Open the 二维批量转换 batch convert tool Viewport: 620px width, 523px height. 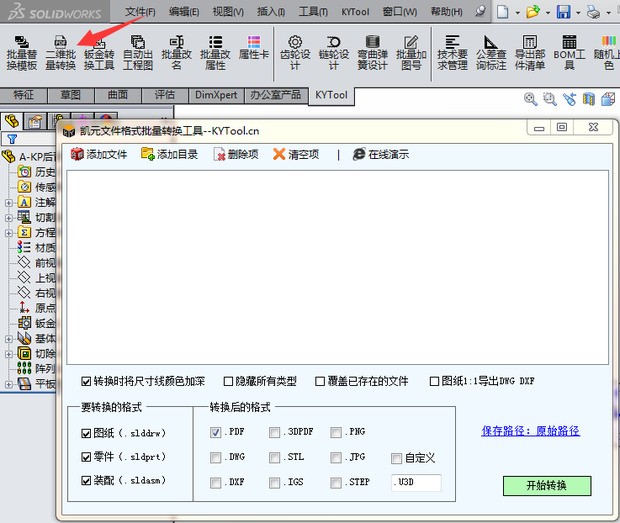[x=60, y=52]
